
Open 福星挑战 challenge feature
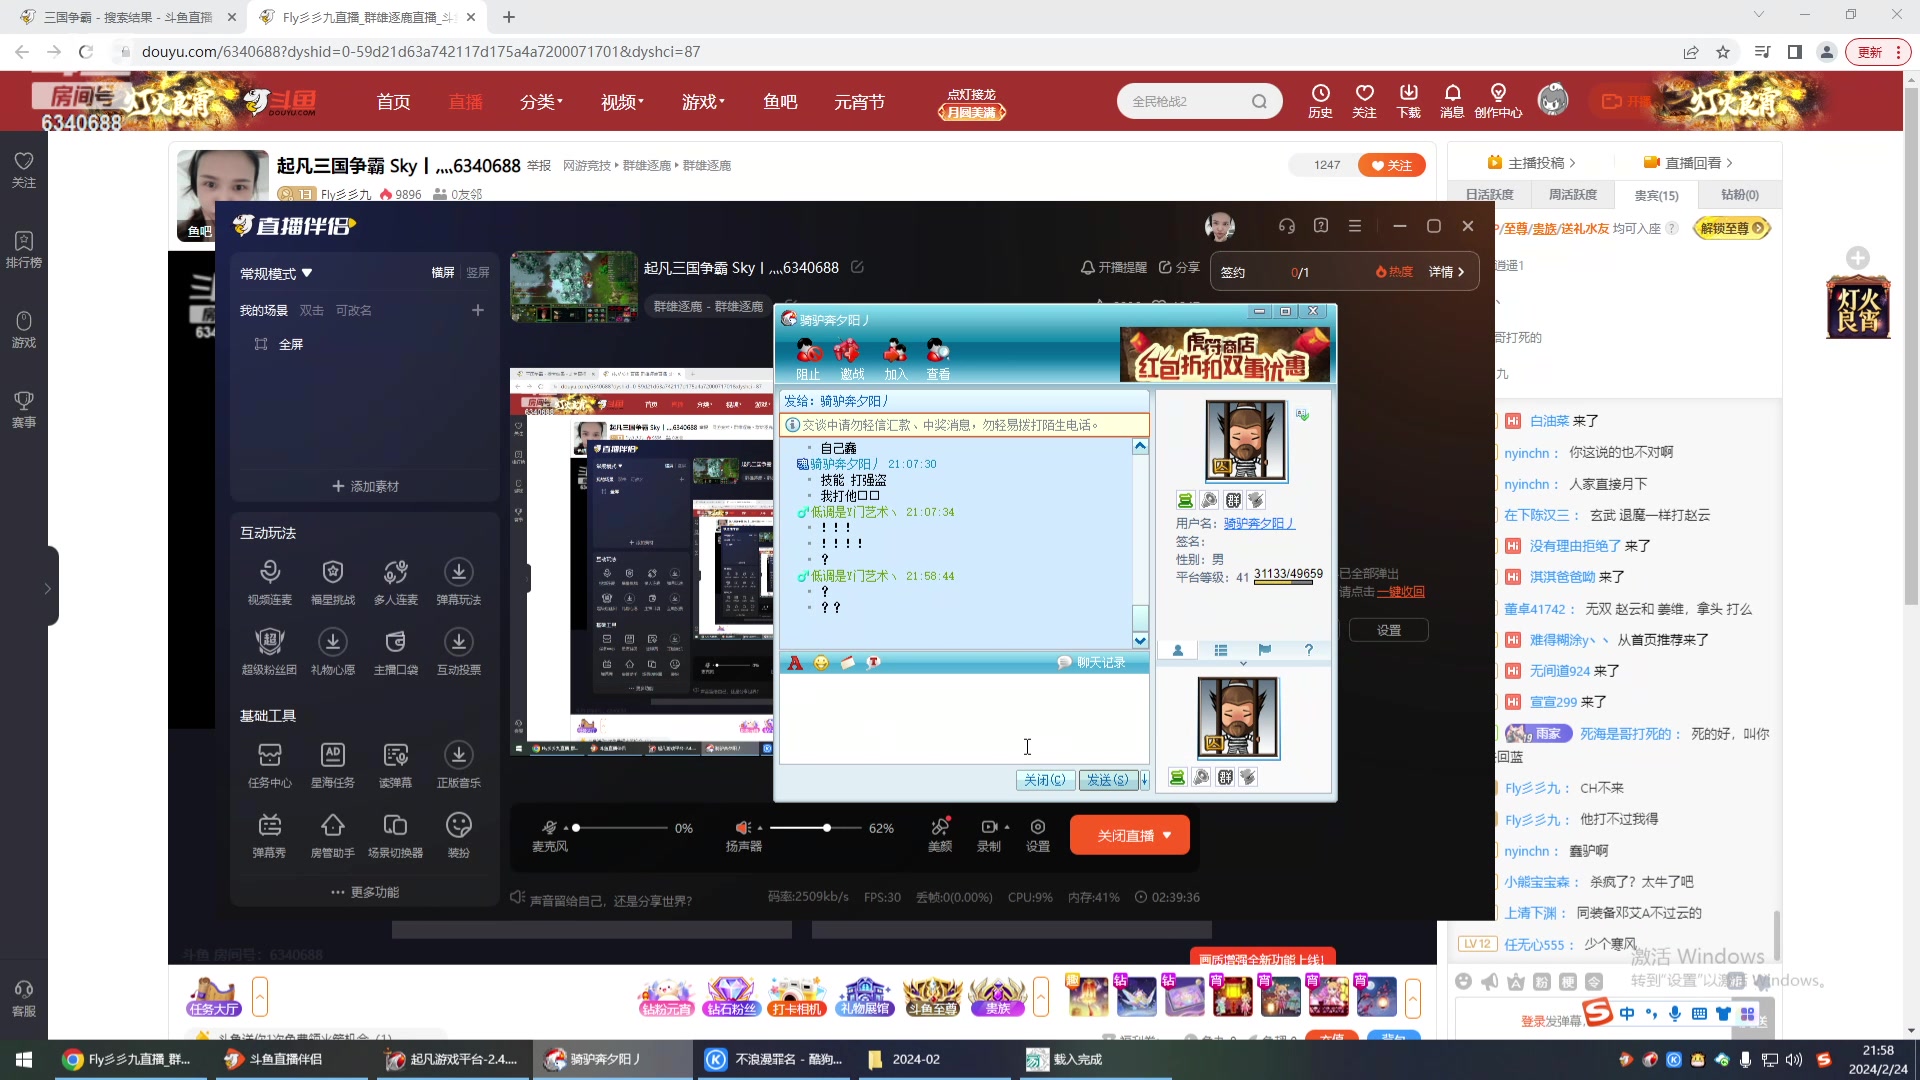(333, 582)
